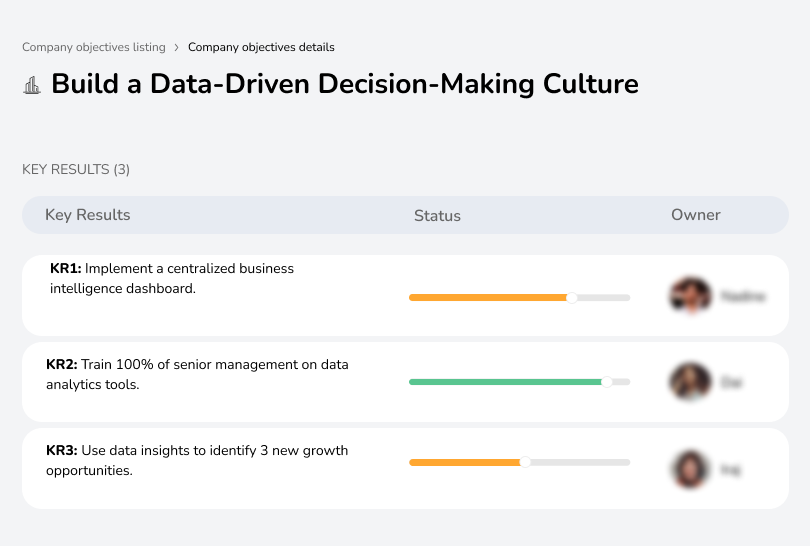
Task: Click the KR1 owner name
Action: pyautogui.click(x=743, y=297)
